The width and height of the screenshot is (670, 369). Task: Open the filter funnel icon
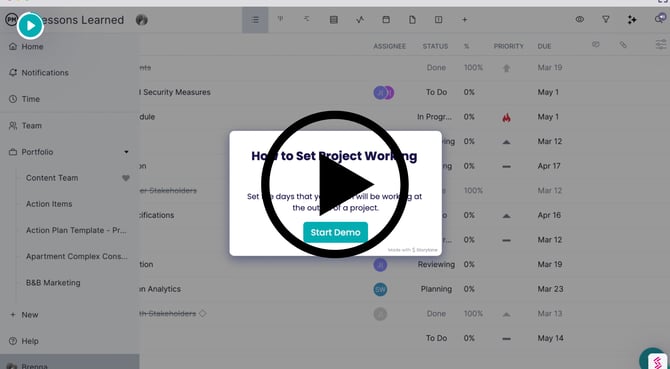[605, 19]
